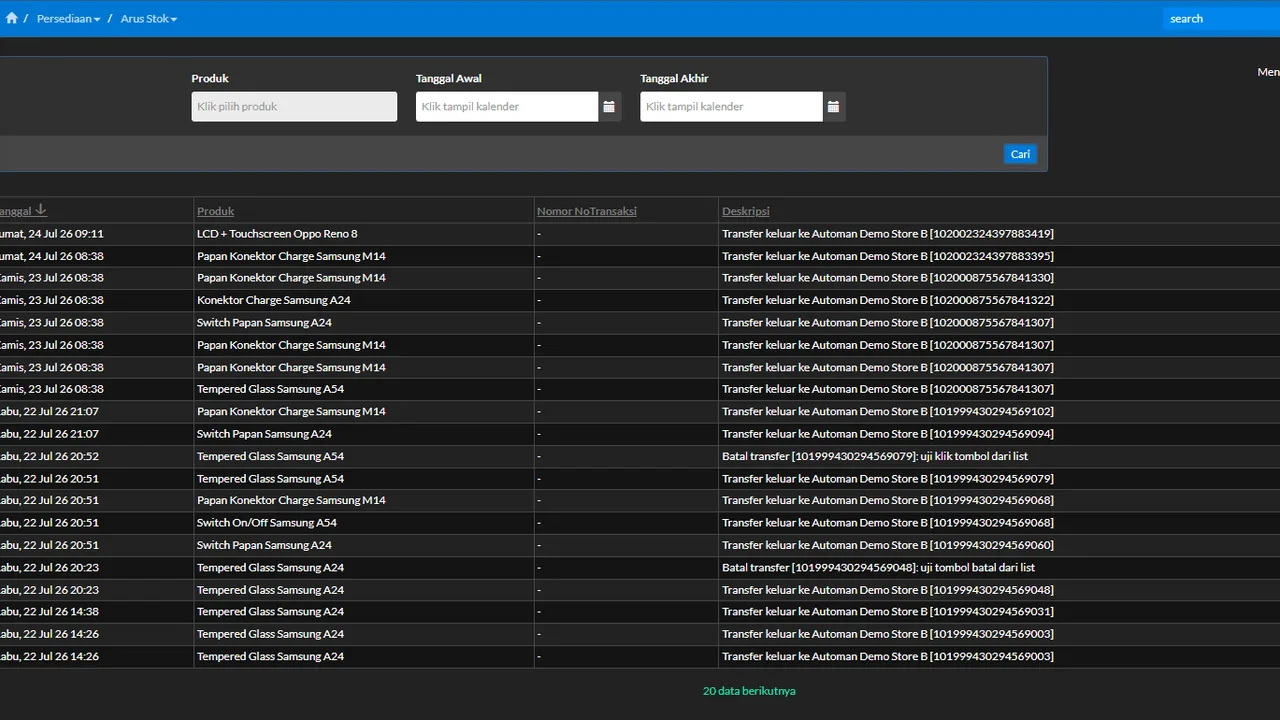
Task: Select description ending 102000875567841330
Action: coord(887,278)
